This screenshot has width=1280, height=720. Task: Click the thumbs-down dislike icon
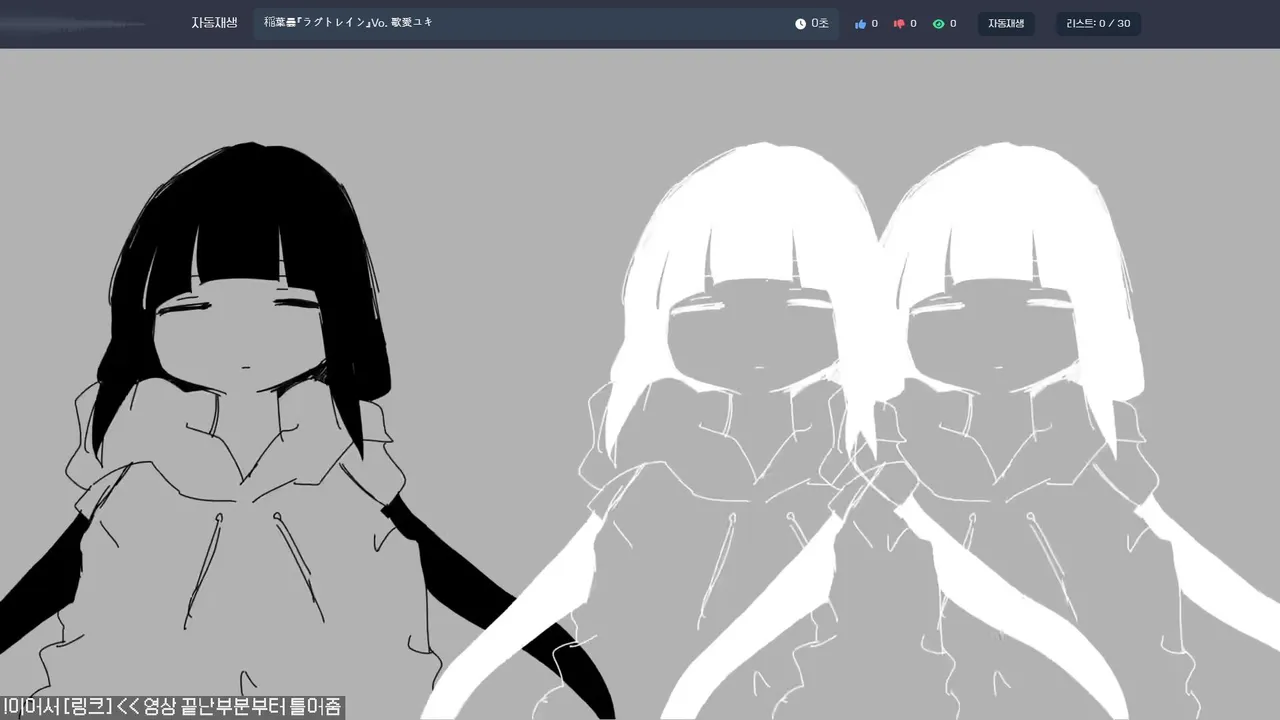899,24
